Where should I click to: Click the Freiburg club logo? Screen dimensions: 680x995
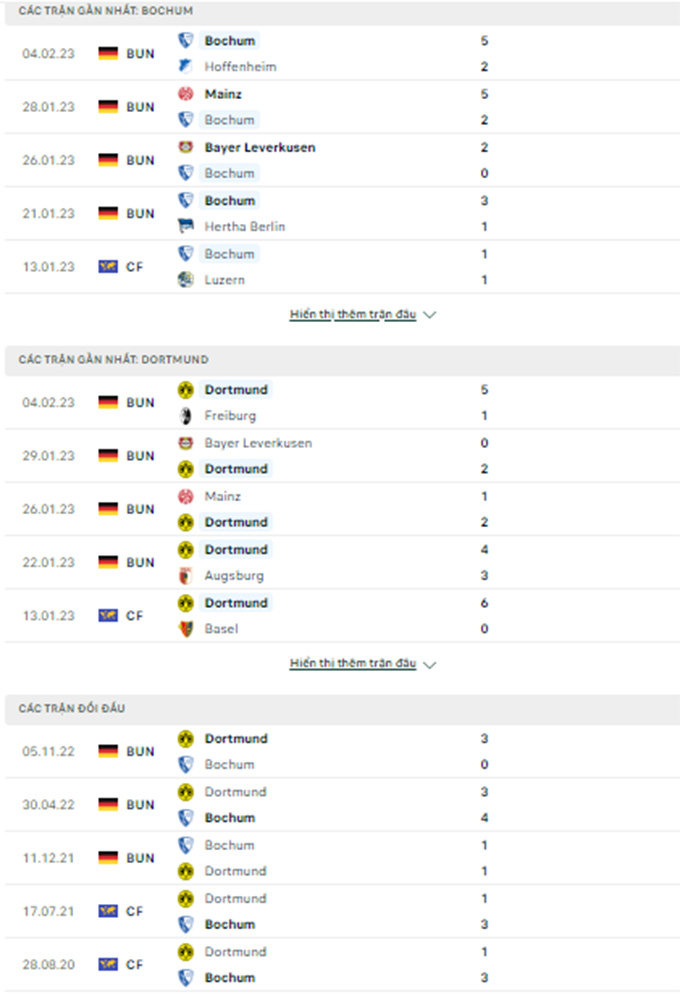coord(185,415)
